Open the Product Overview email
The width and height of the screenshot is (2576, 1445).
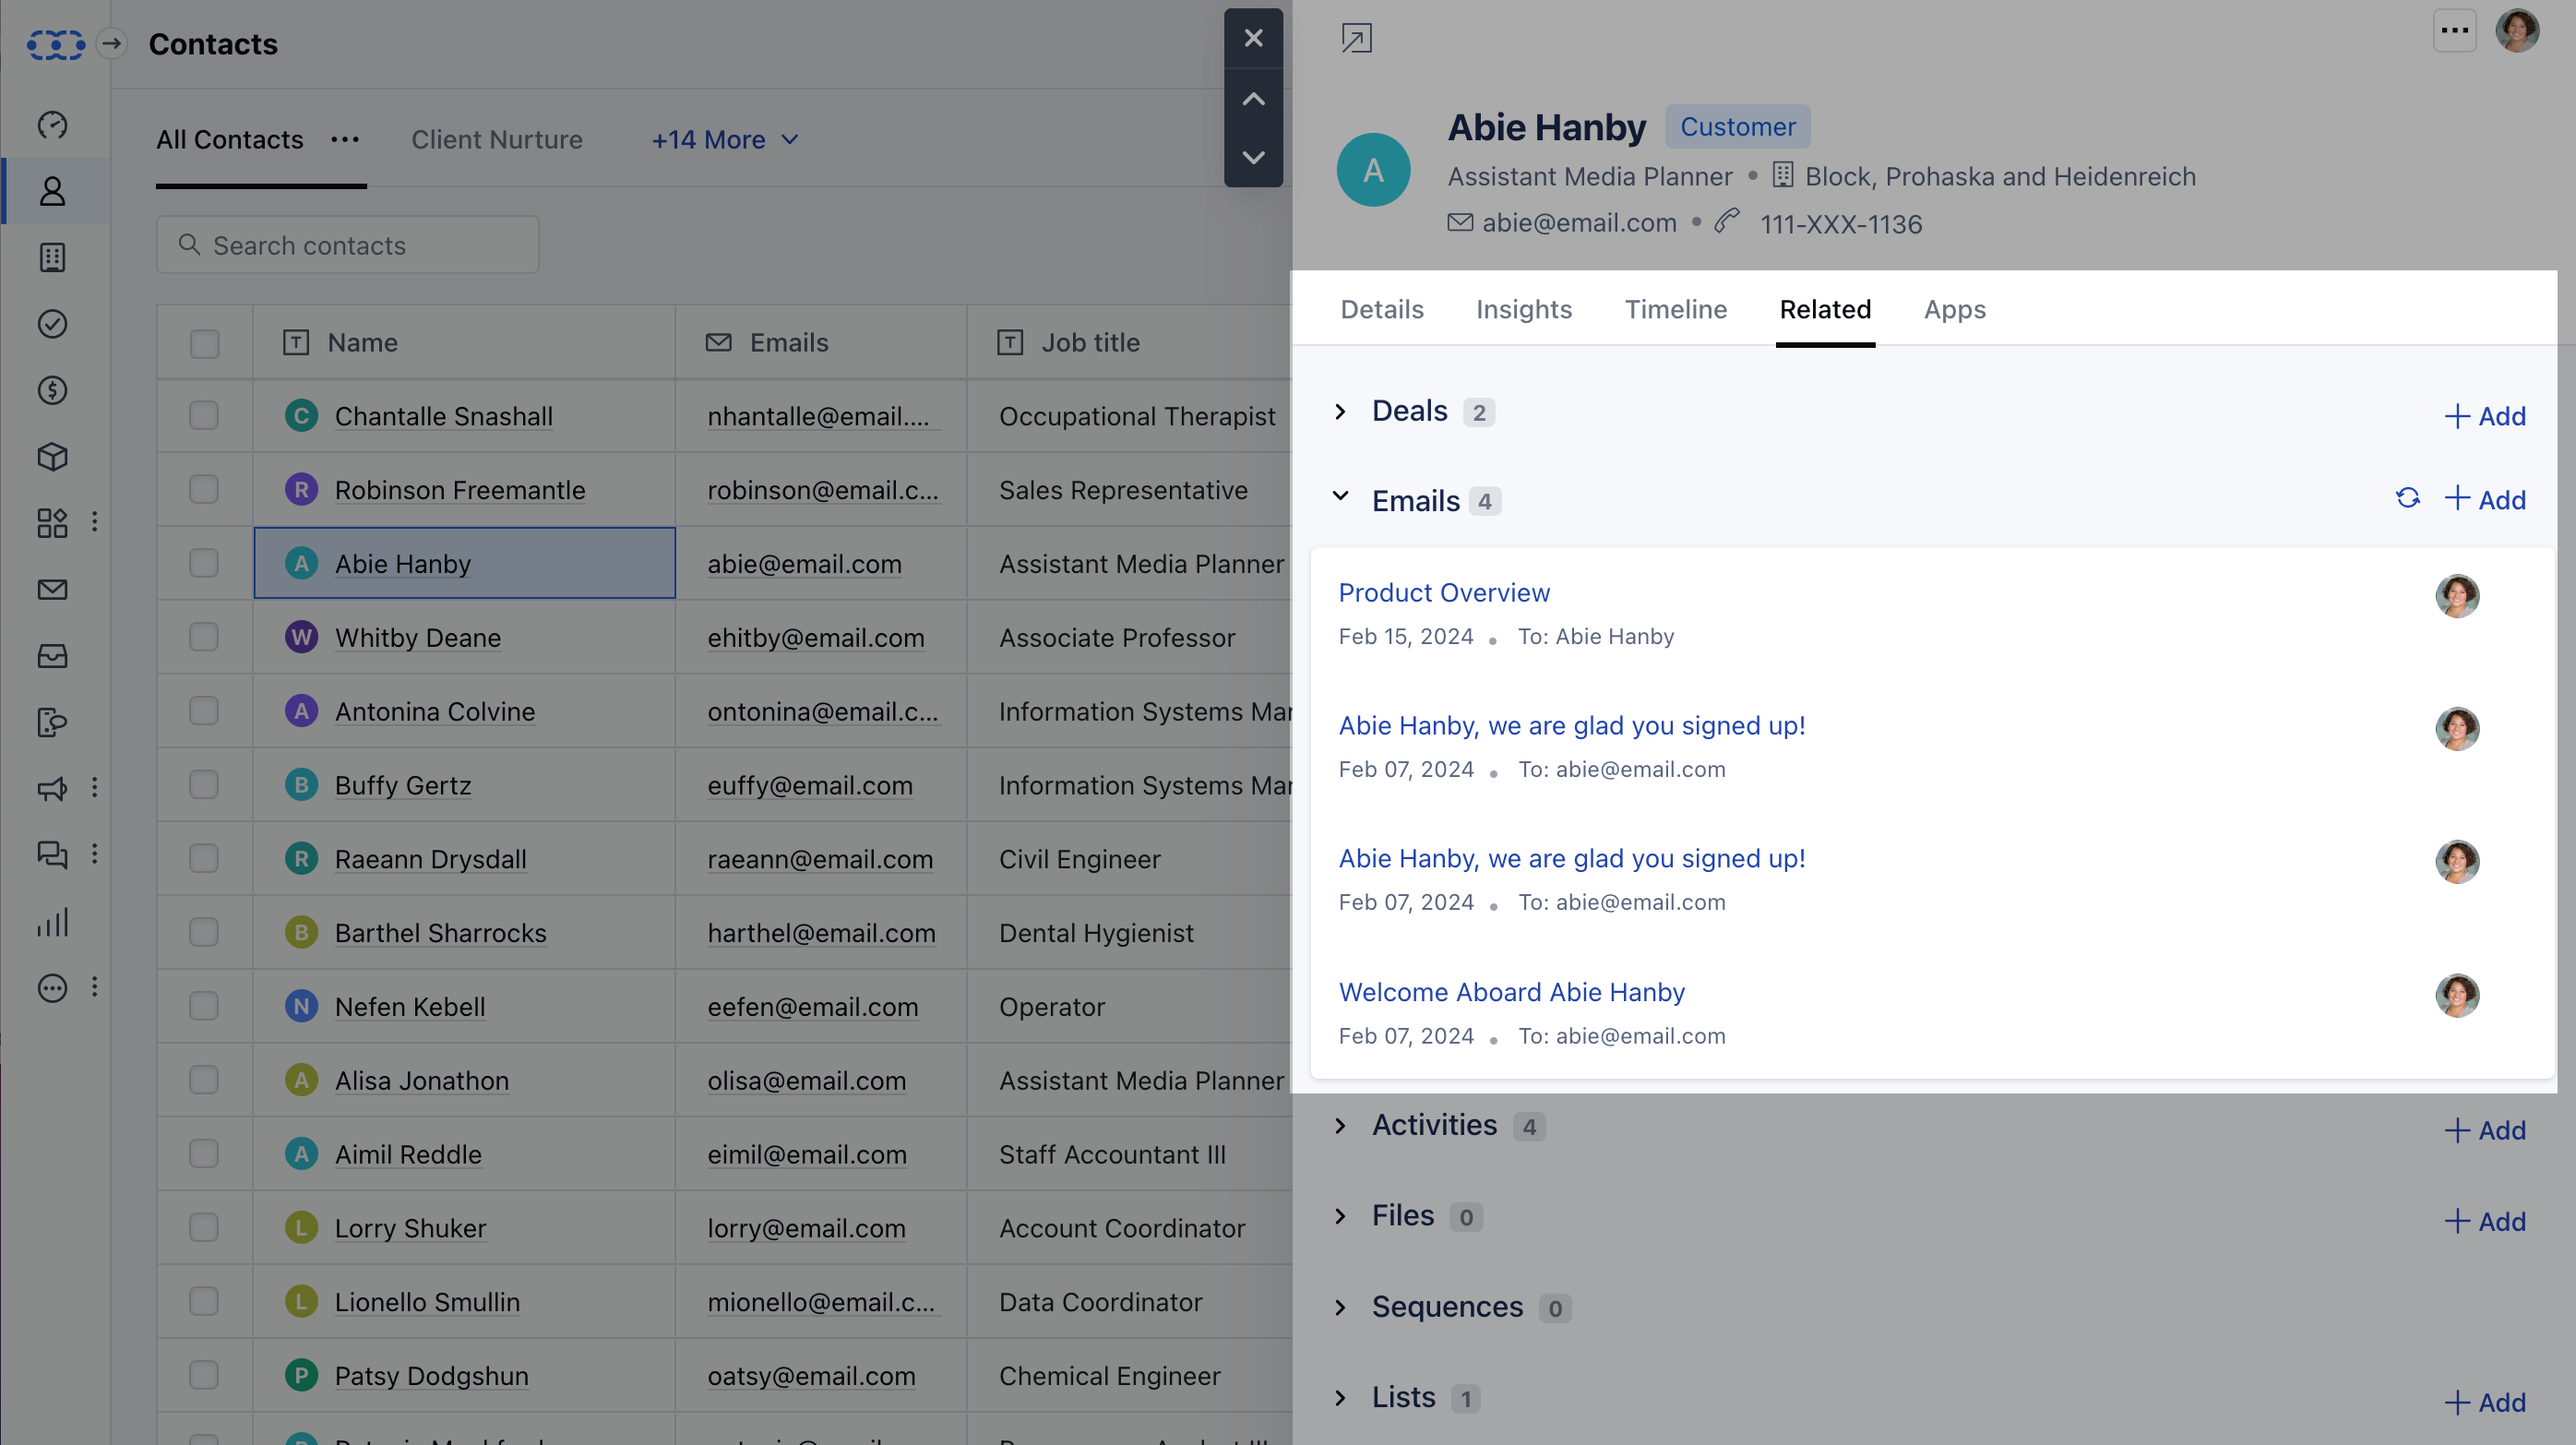point(1444,593)
